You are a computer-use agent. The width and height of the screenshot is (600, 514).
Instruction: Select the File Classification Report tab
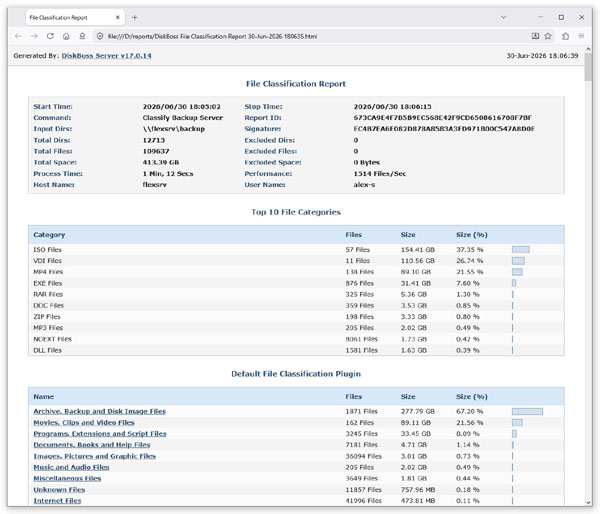click(75, 17)
